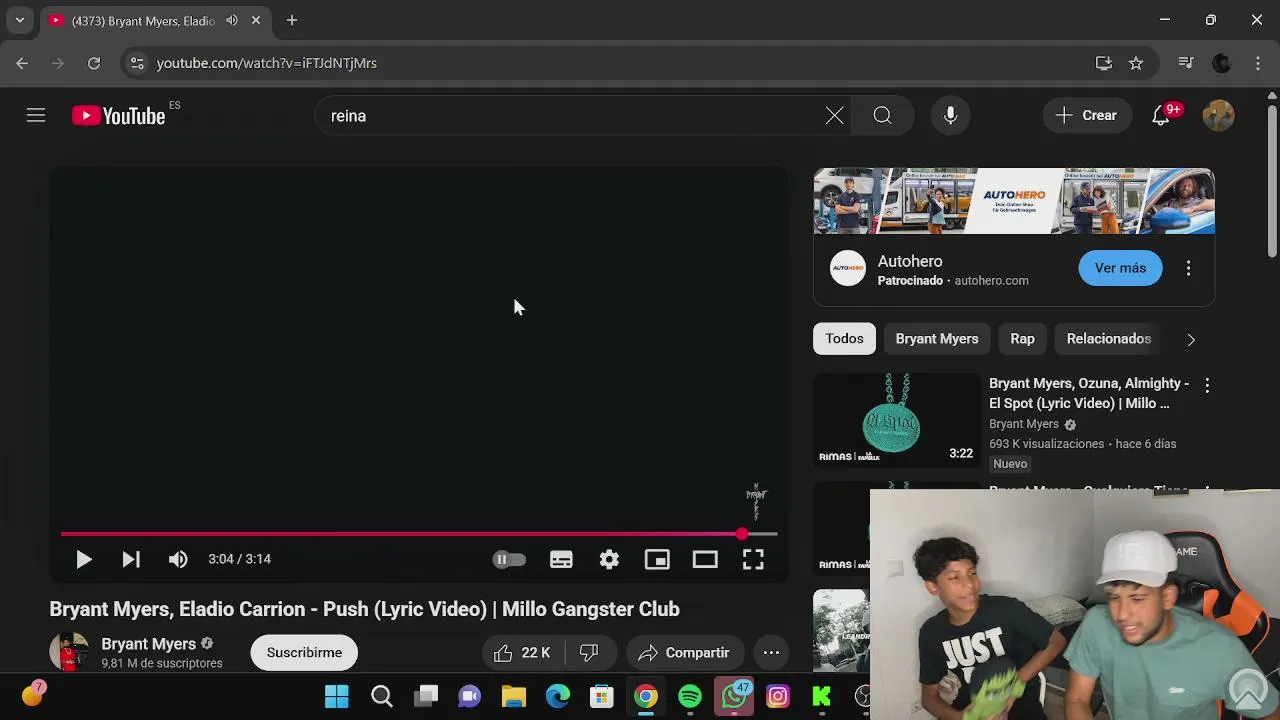Open Bryant Myers channel name link
The width and height of the screenshot is (1280, 720).
pyautogui.click(x=148, y=644)
